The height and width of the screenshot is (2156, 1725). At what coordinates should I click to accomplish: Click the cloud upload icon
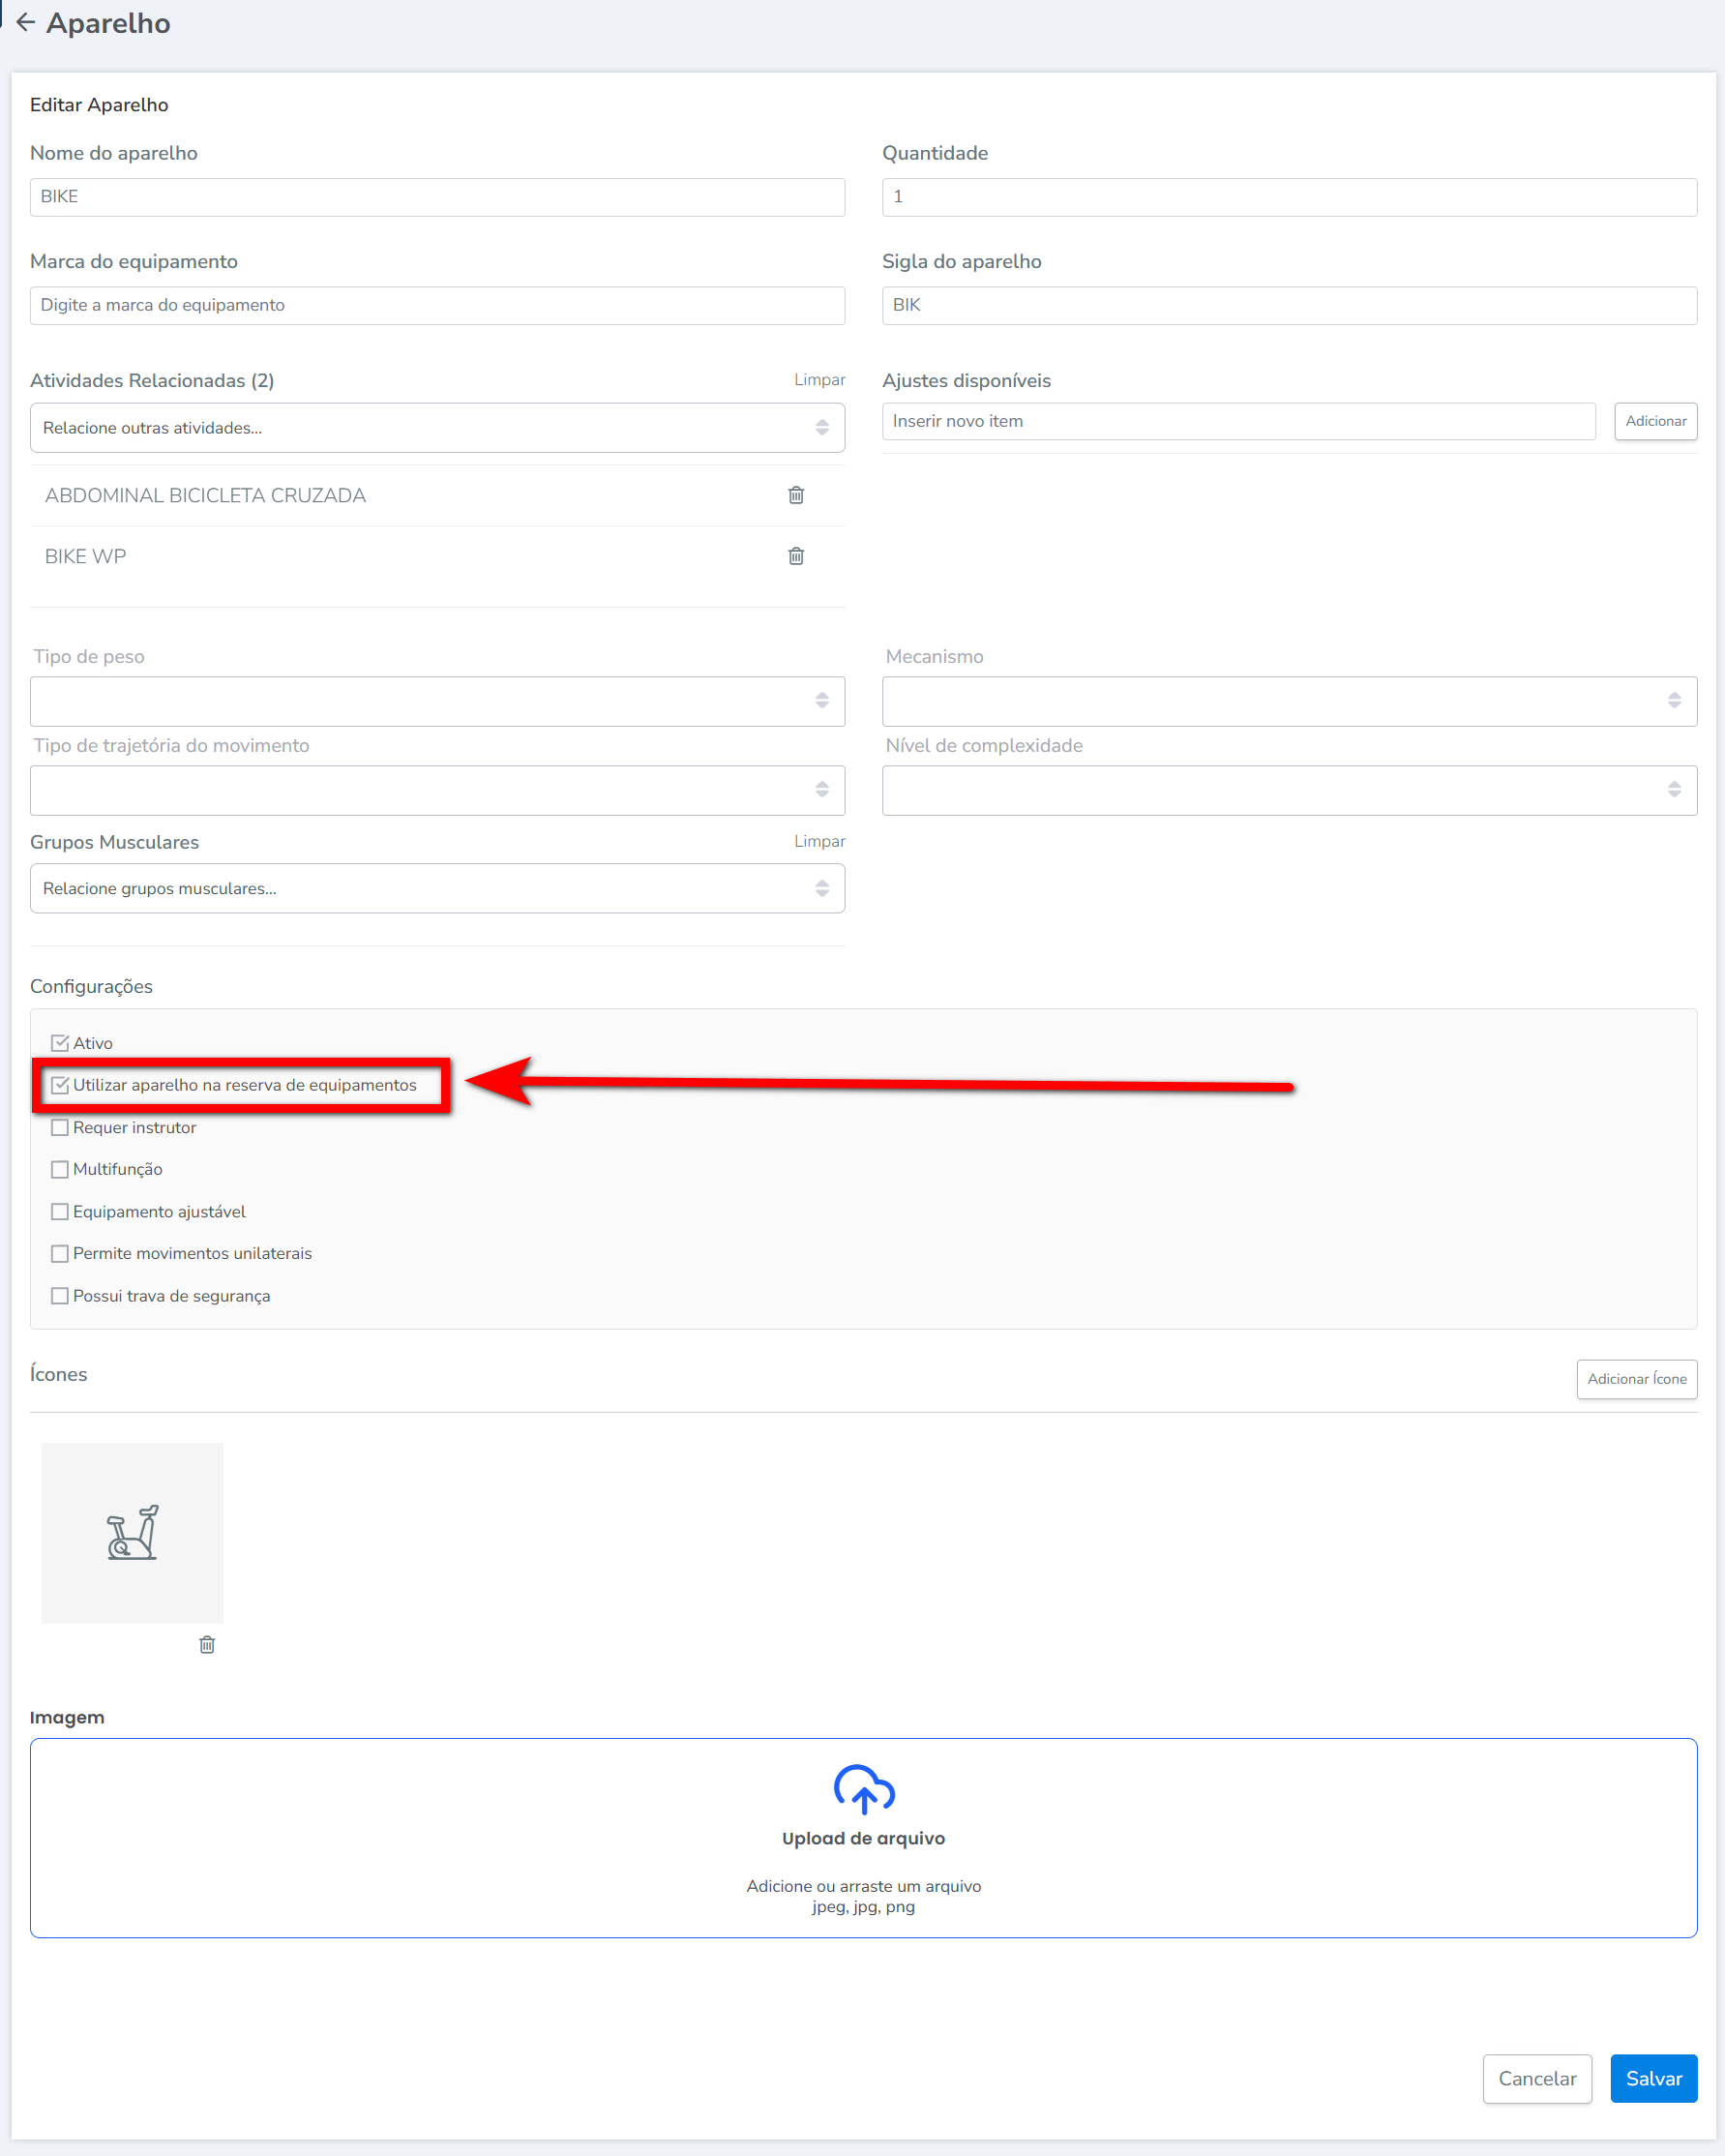click(863, 1789)
